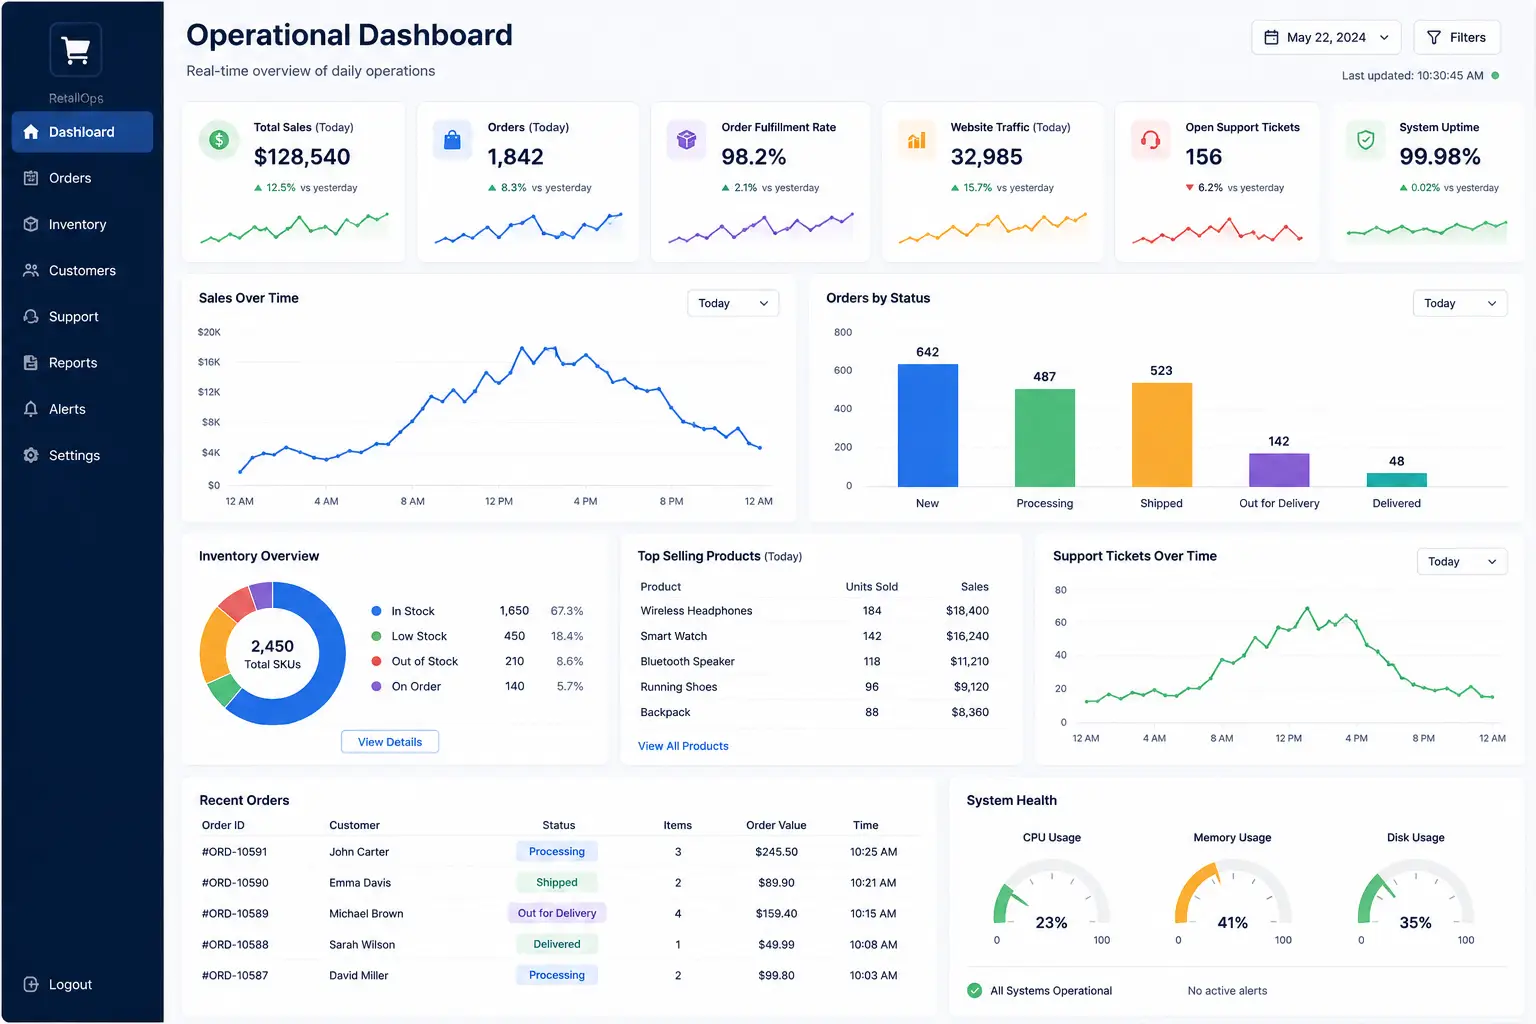Click the CPU Usage gauge
Screen dimensions: 1536x1024
[x=1051, y=893]
